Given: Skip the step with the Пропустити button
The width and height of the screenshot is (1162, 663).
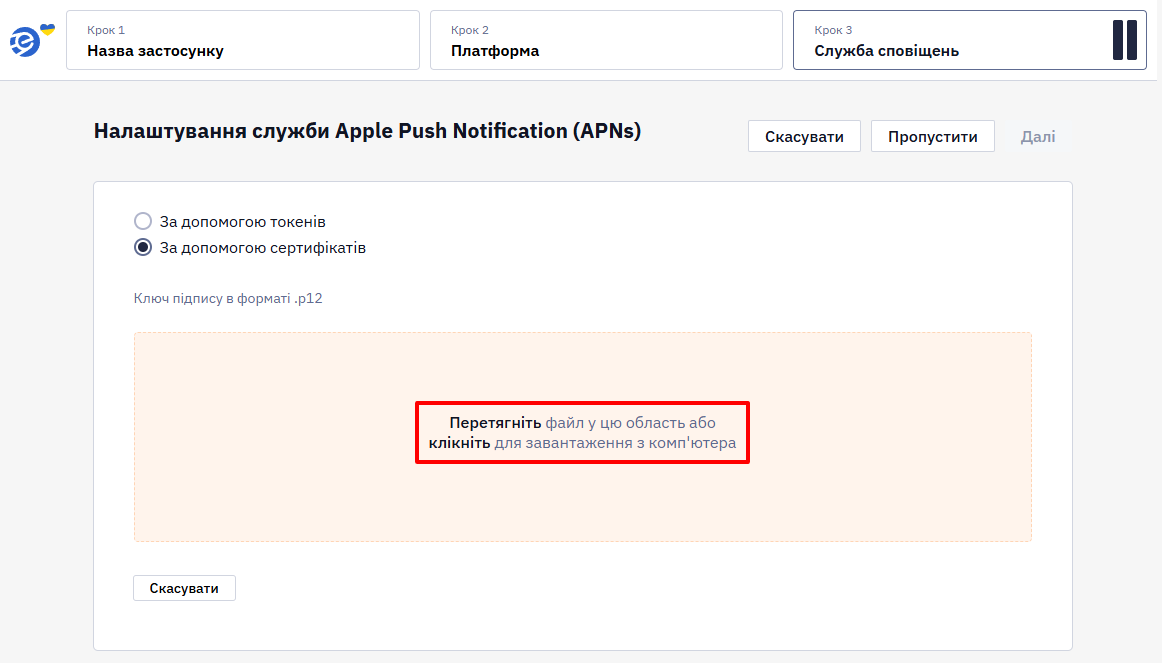Looking at the screenshot, I should click(x=932, y=136).
